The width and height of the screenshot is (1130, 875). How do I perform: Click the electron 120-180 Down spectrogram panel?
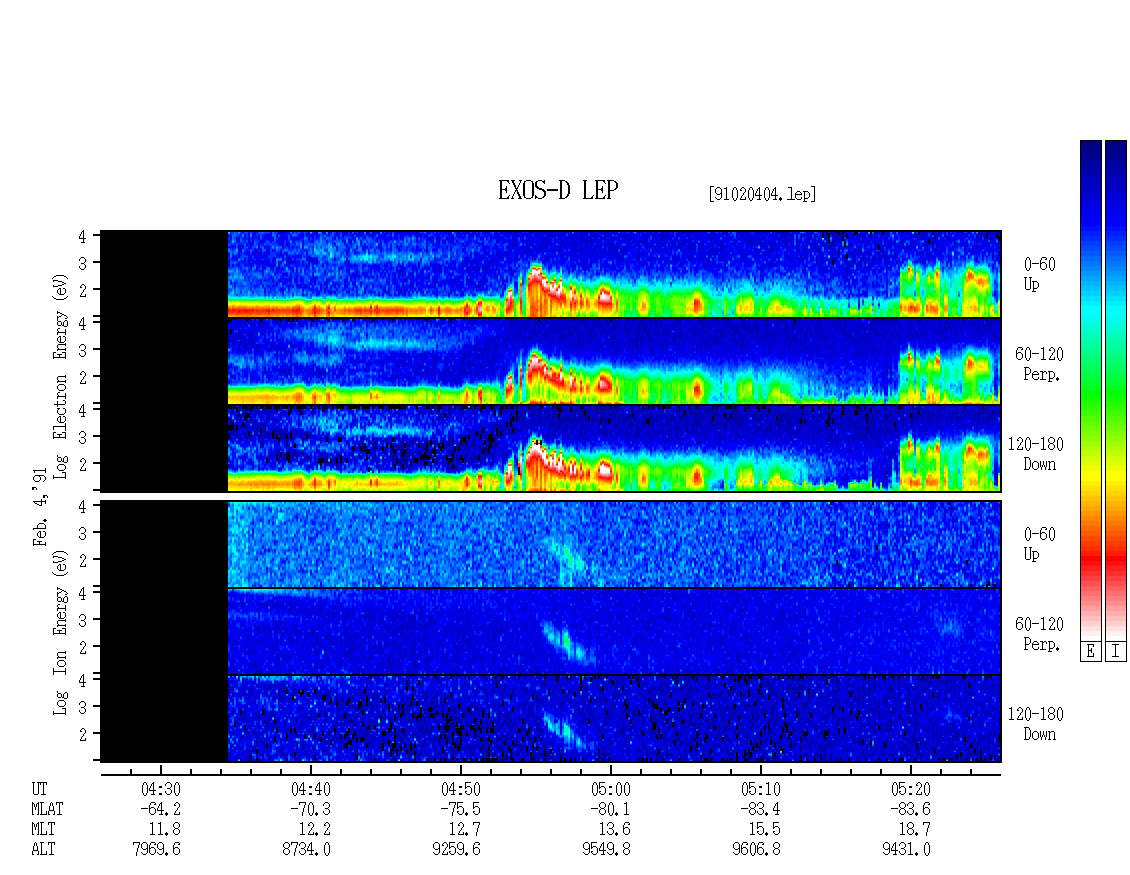point(551,448)
